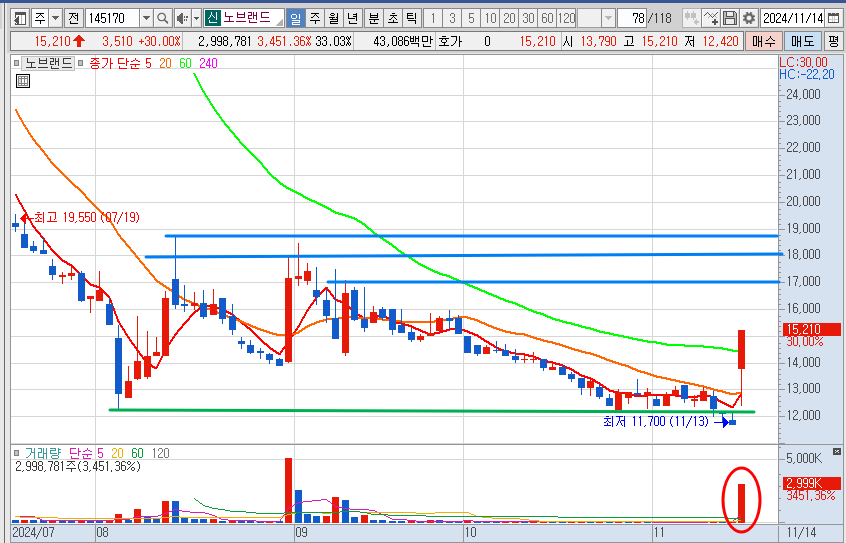Choose the 60 interval button
Image resolution: width=846 pixels, height=543 pixels.
tap(547, 19)
